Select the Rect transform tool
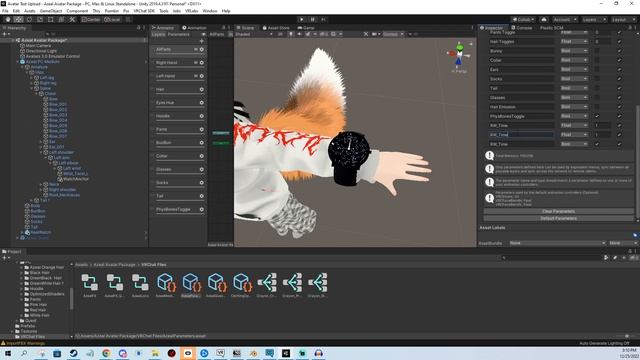Image resolution: width=640 pixels, height=360 pixels. click(51, 19)
